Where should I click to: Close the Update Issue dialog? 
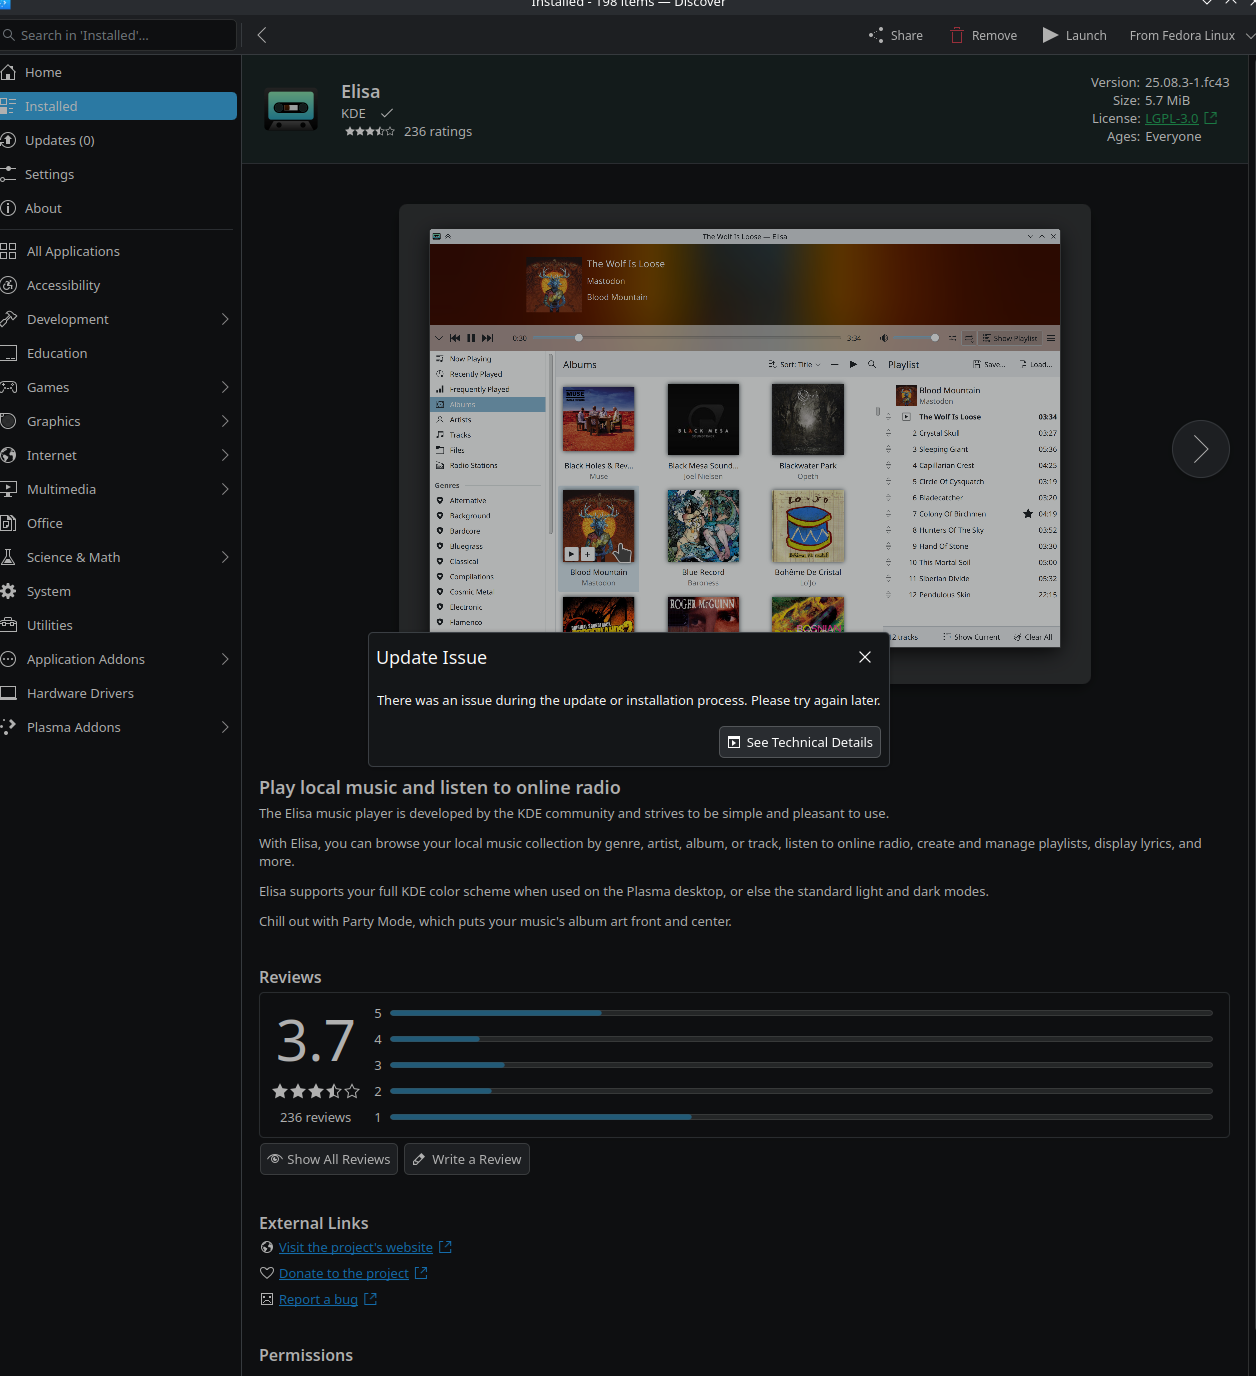[x=865, y=657]
